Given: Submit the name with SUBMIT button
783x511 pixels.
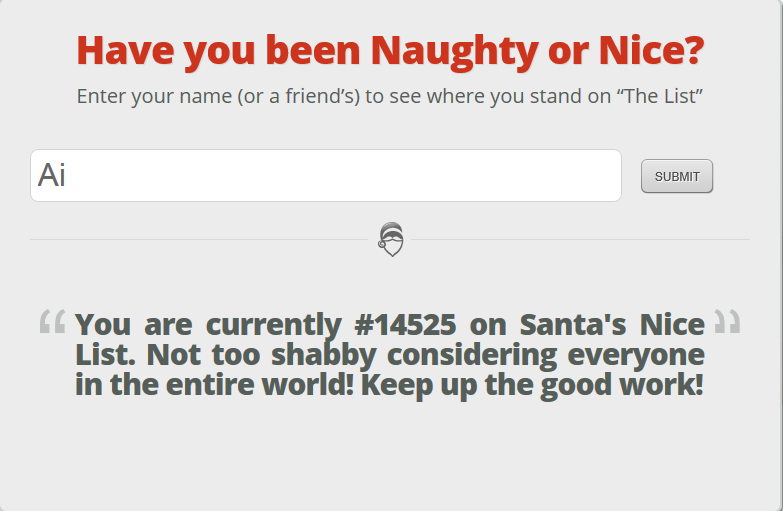Looking at the screenshot, I should (x=677, y=176).
